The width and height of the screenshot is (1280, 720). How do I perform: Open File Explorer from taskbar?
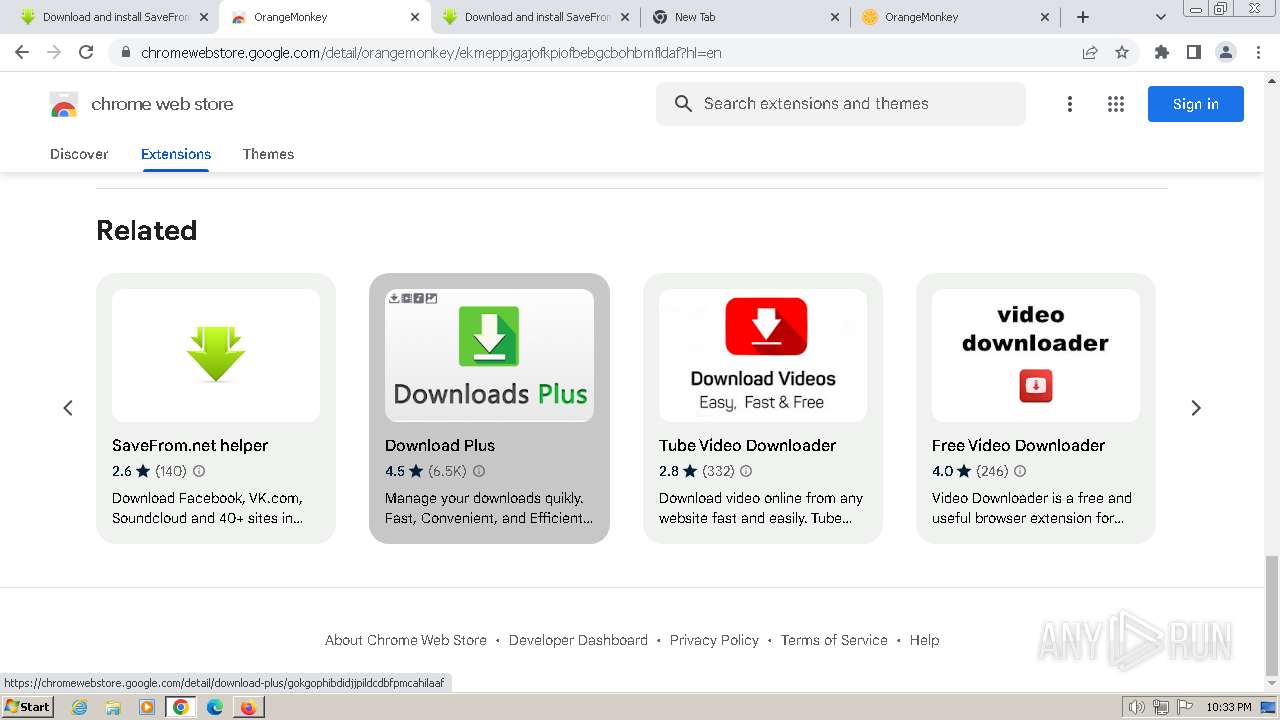coord(113,707)
